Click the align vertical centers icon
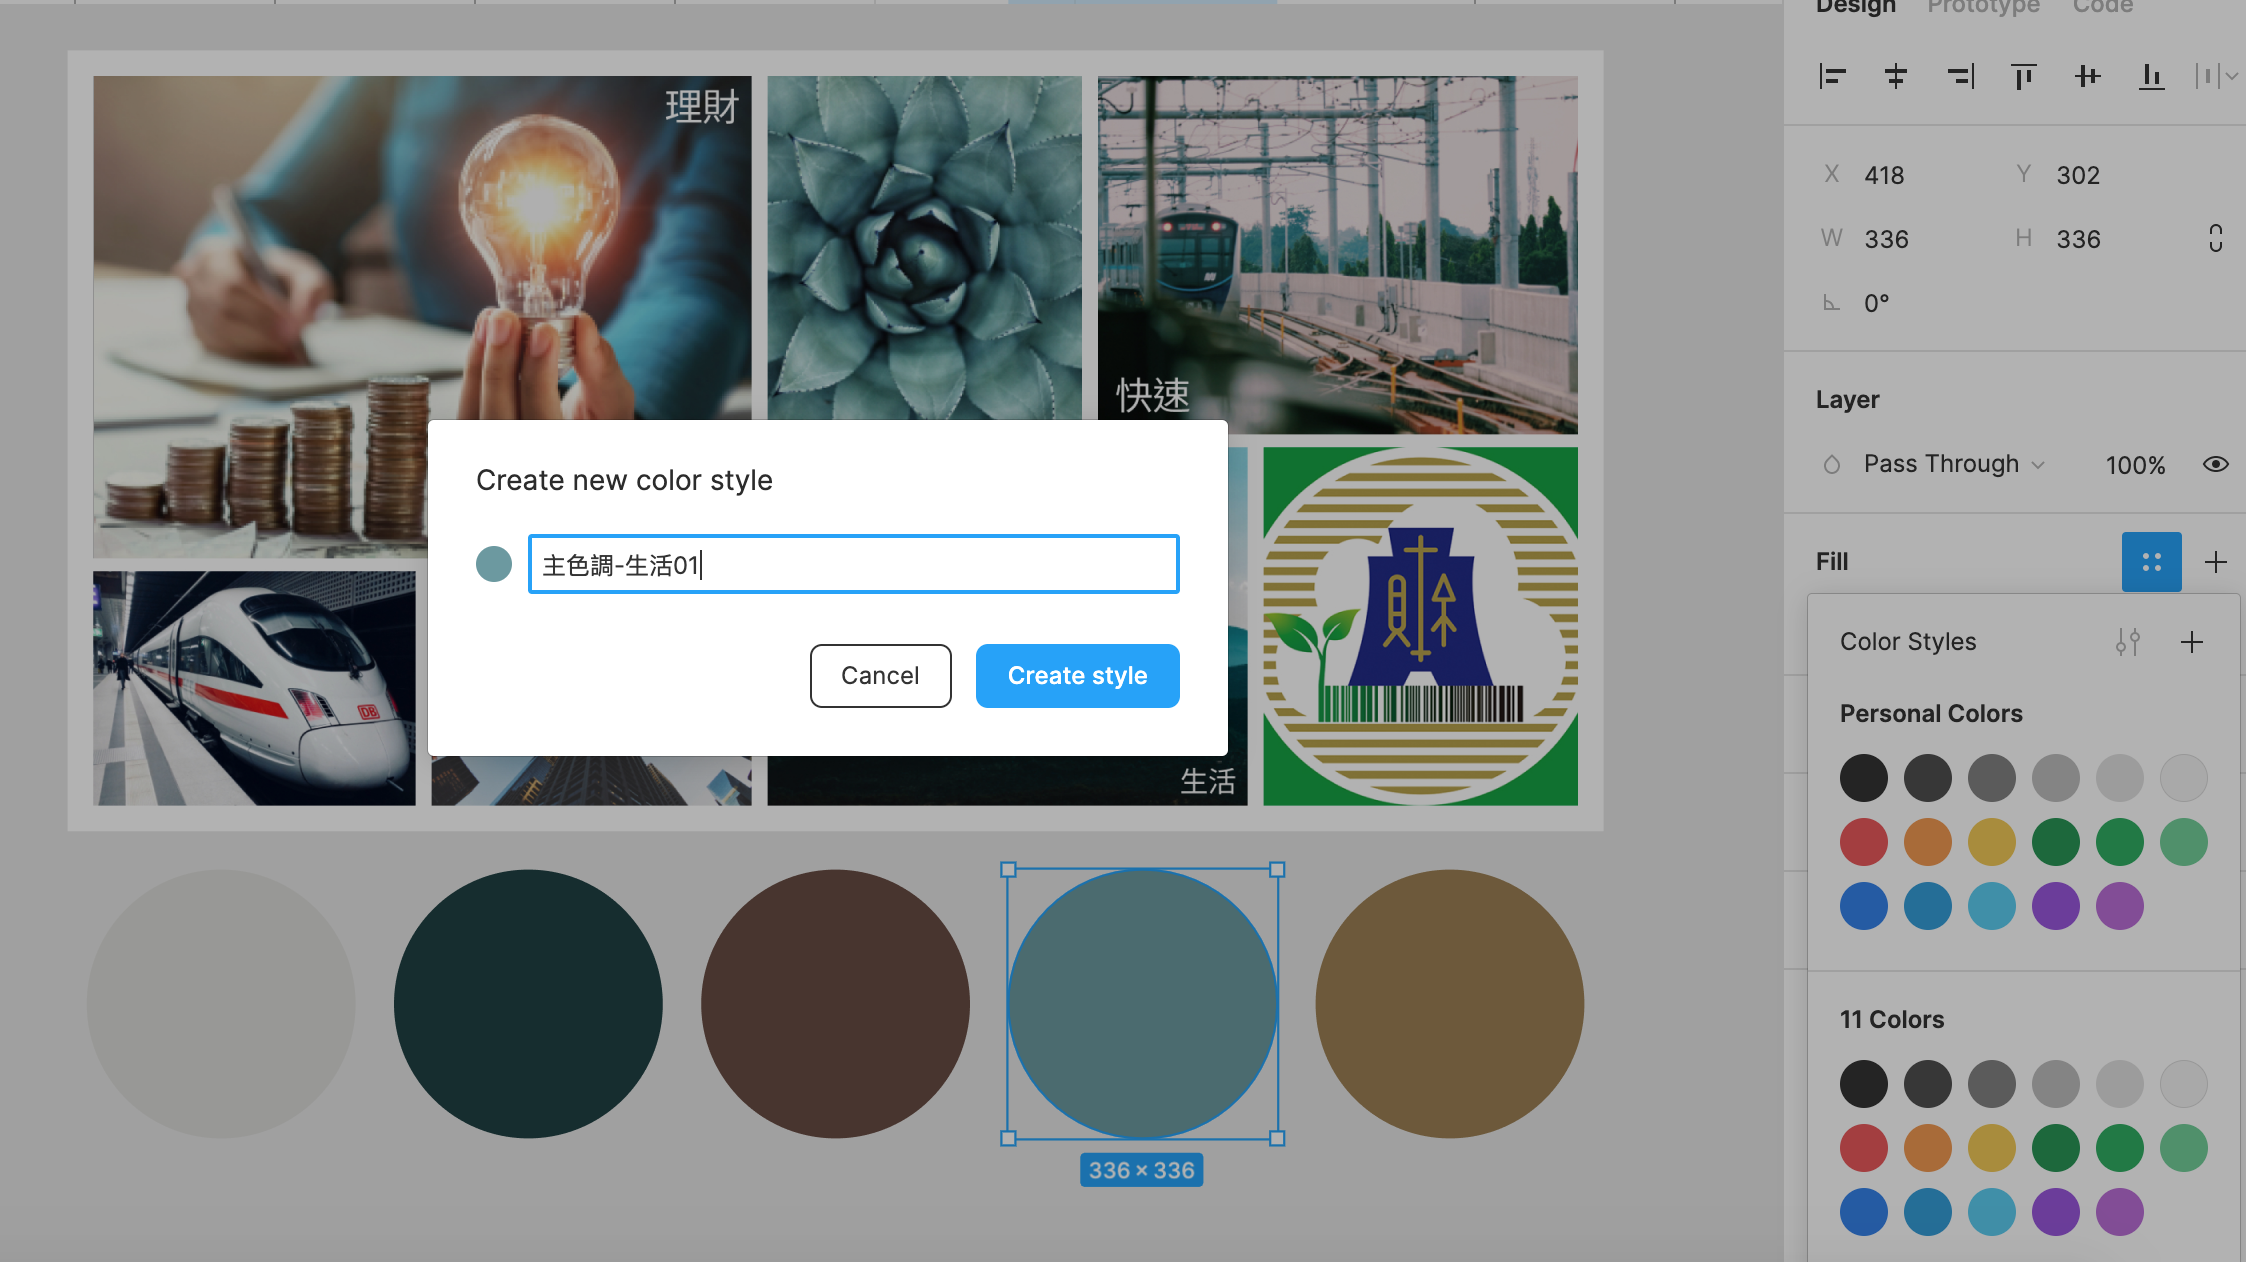The image size is (2246, 1262). [2087, 76]
